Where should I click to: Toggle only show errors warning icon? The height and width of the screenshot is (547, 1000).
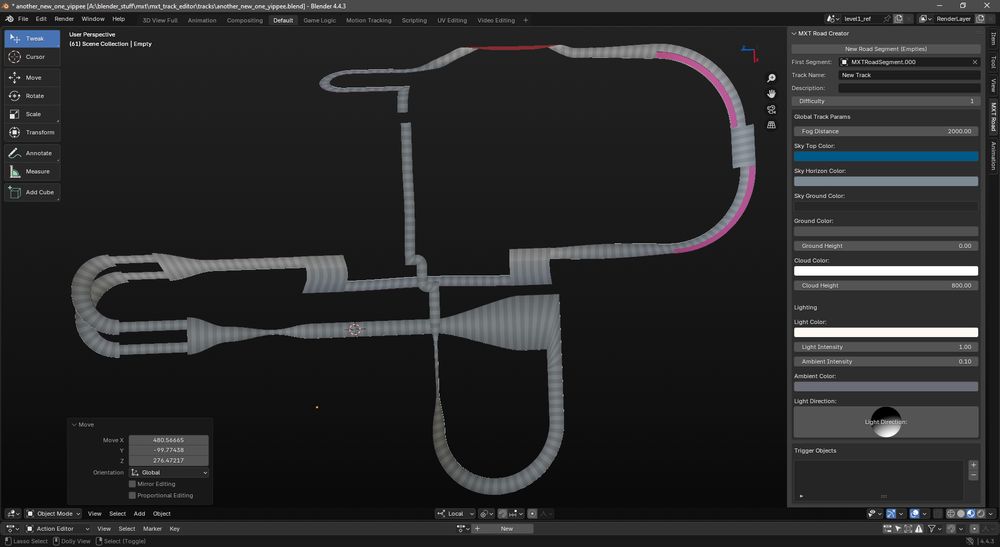tap(918, 529)
